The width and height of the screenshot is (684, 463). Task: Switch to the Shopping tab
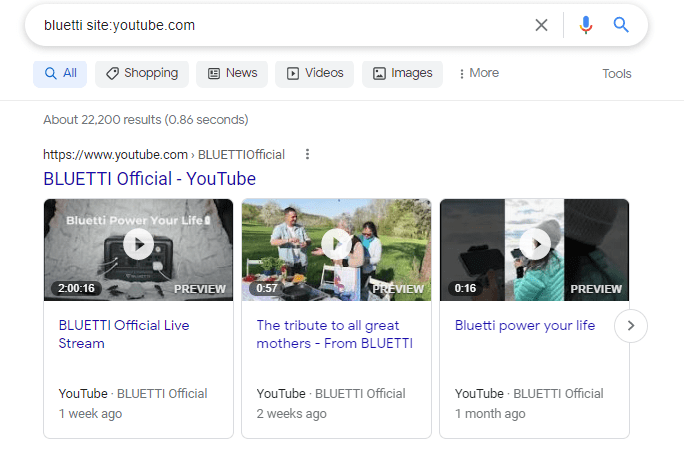142,74
